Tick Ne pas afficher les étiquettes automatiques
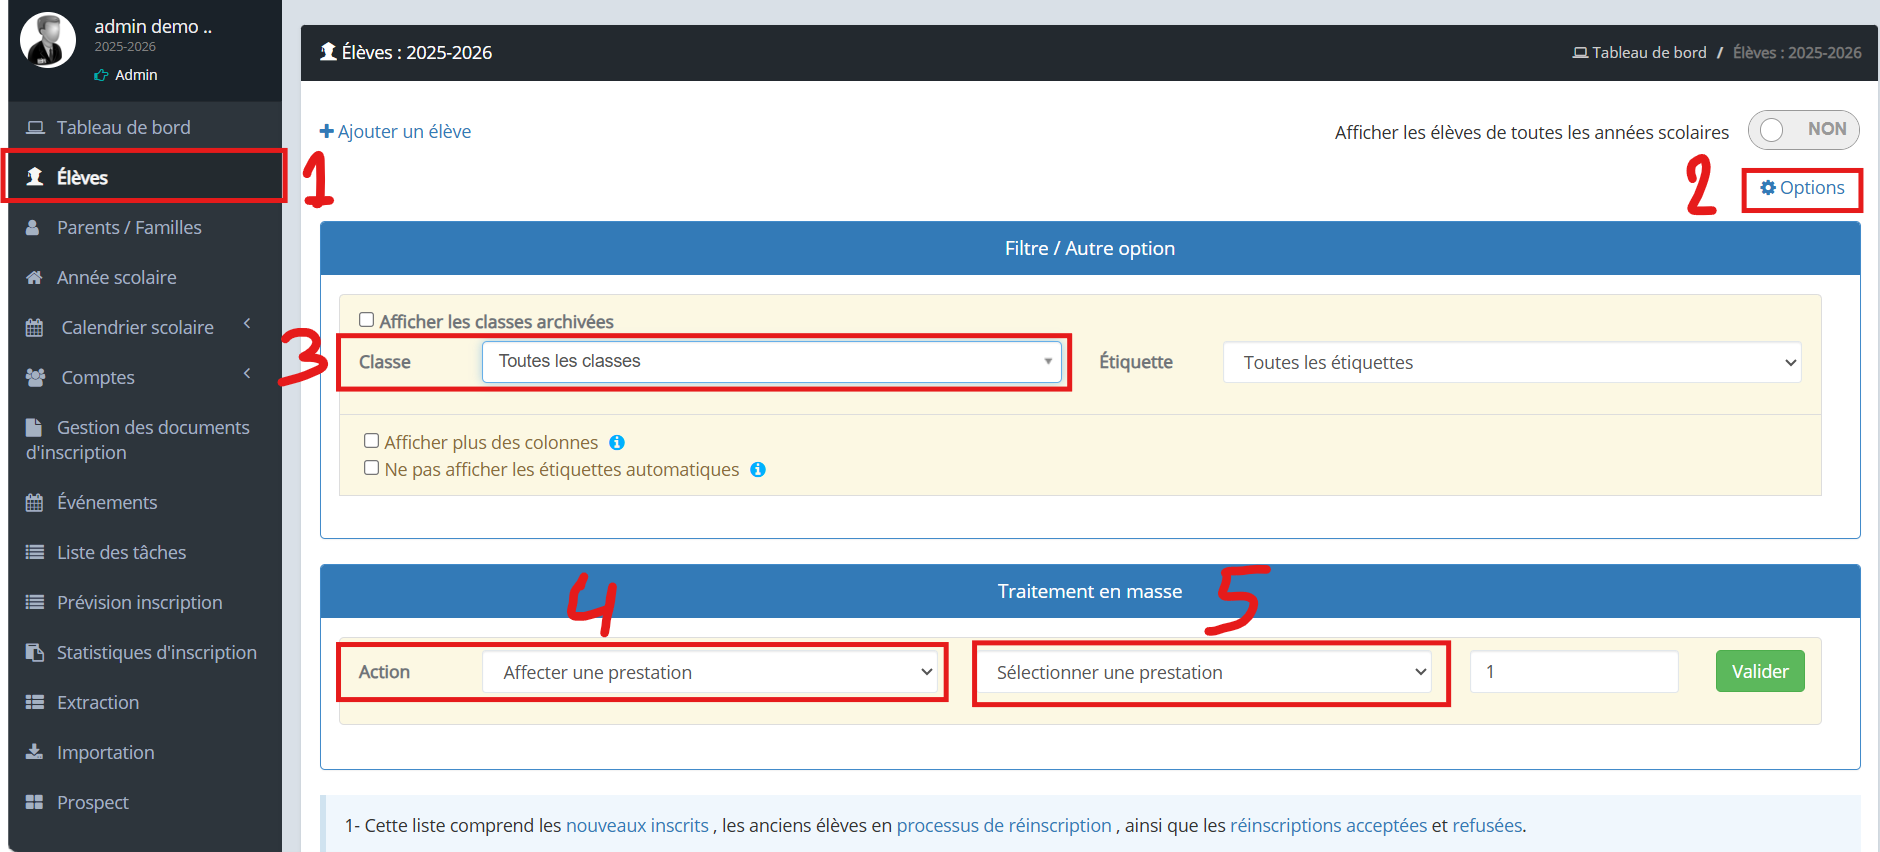This screenshot has height=852, width=1880. (x=372, y=468)
